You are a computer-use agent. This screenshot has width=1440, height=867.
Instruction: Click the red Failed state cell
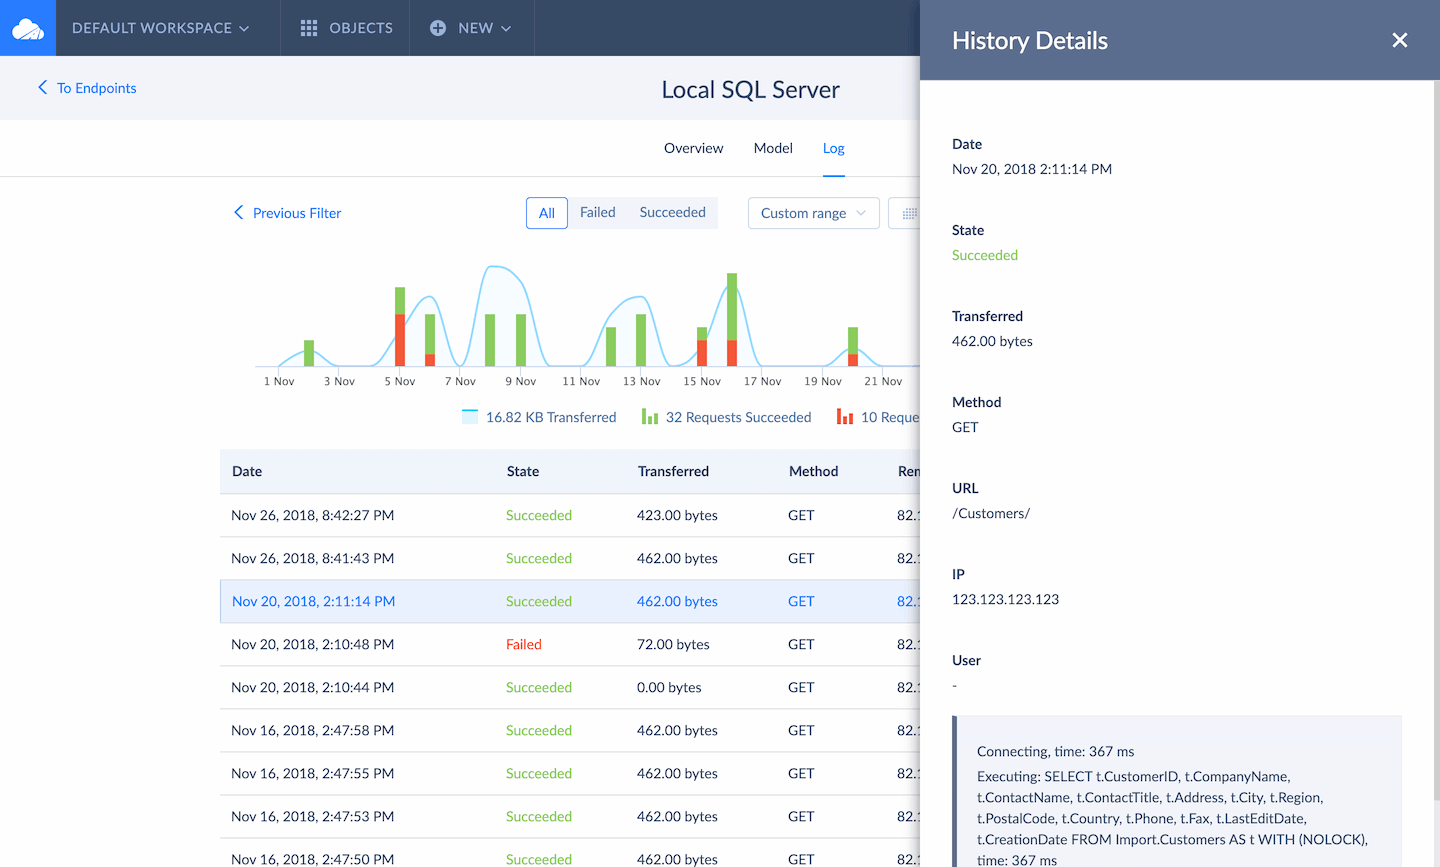point(524,644)
